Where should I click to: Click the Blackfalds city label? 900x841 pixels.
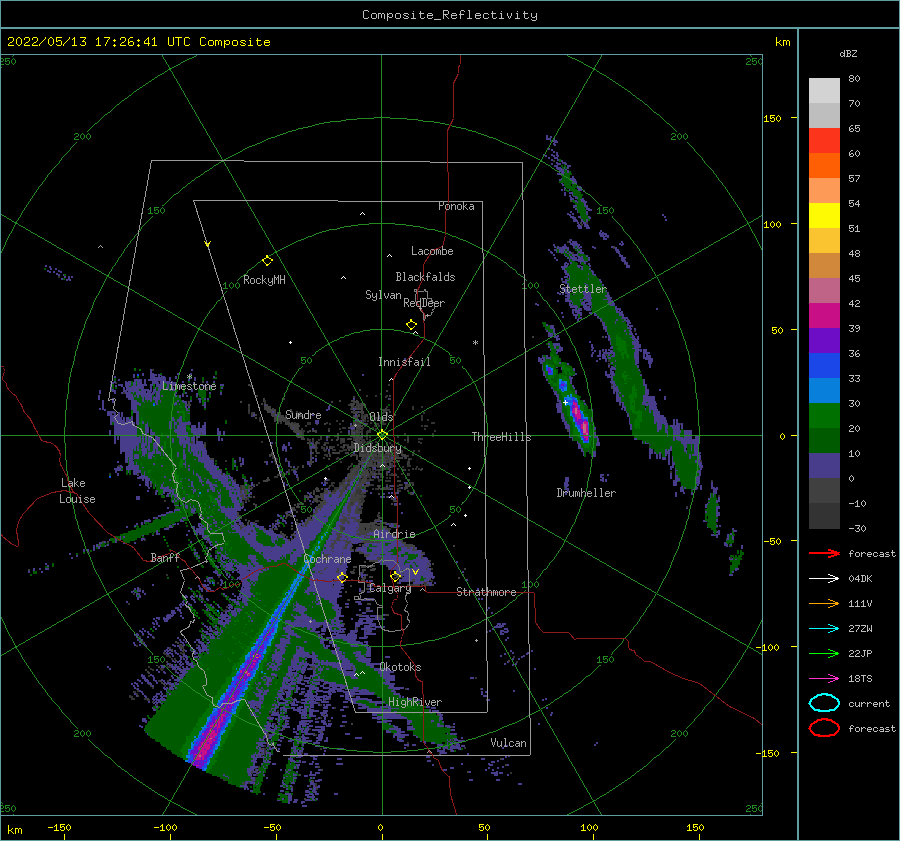425,277
